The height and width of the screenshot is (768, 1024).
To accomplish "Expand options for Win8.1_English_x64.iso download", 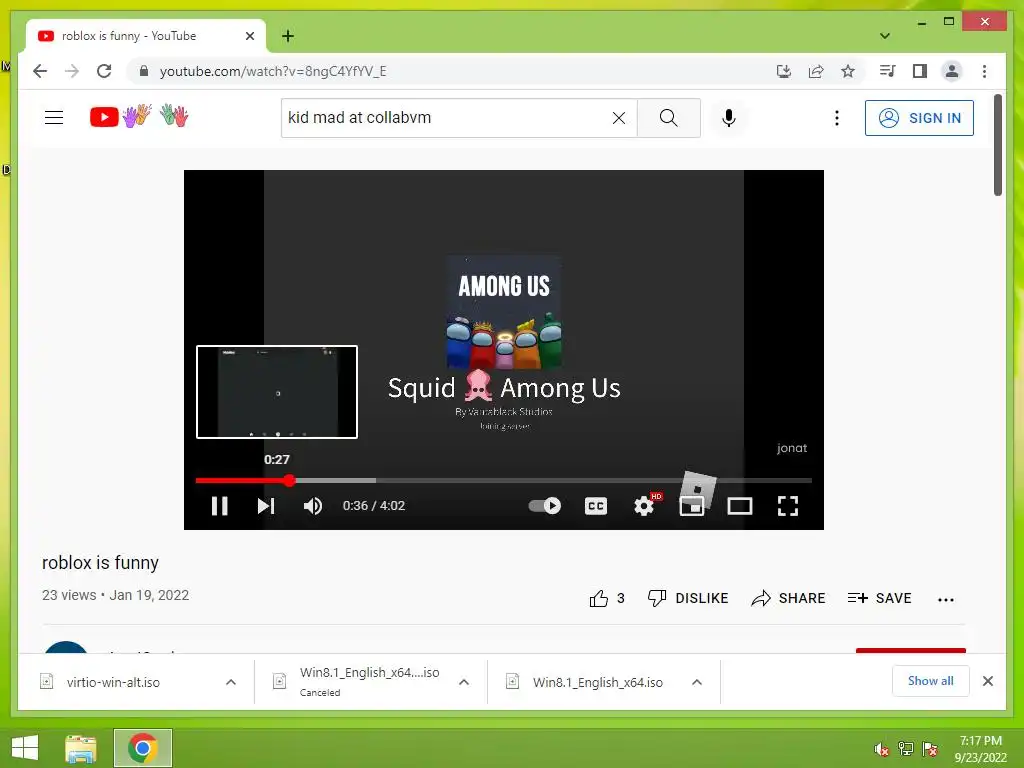I will click(x=697, y=682).
